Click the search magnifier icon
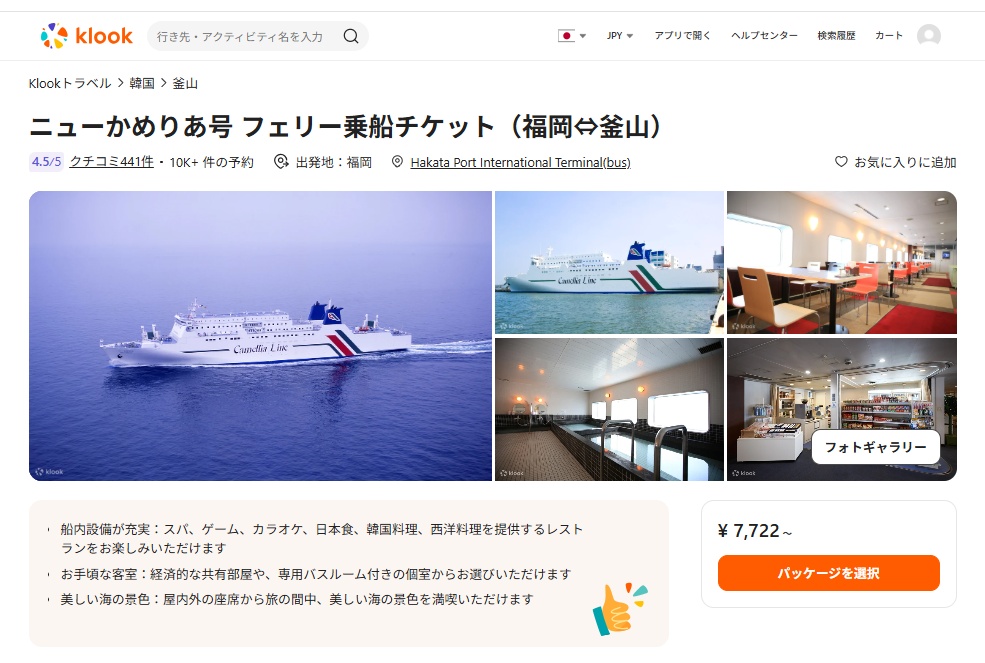 351,36
